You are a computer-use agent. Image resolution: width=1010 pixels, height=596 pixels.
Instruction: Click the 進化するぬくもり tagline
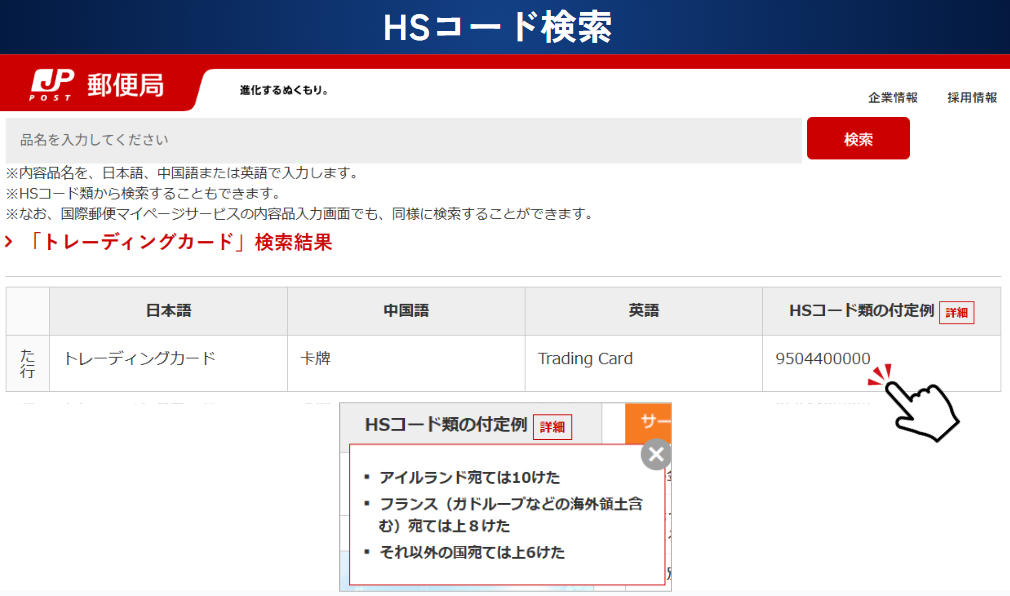click(284, 90)
